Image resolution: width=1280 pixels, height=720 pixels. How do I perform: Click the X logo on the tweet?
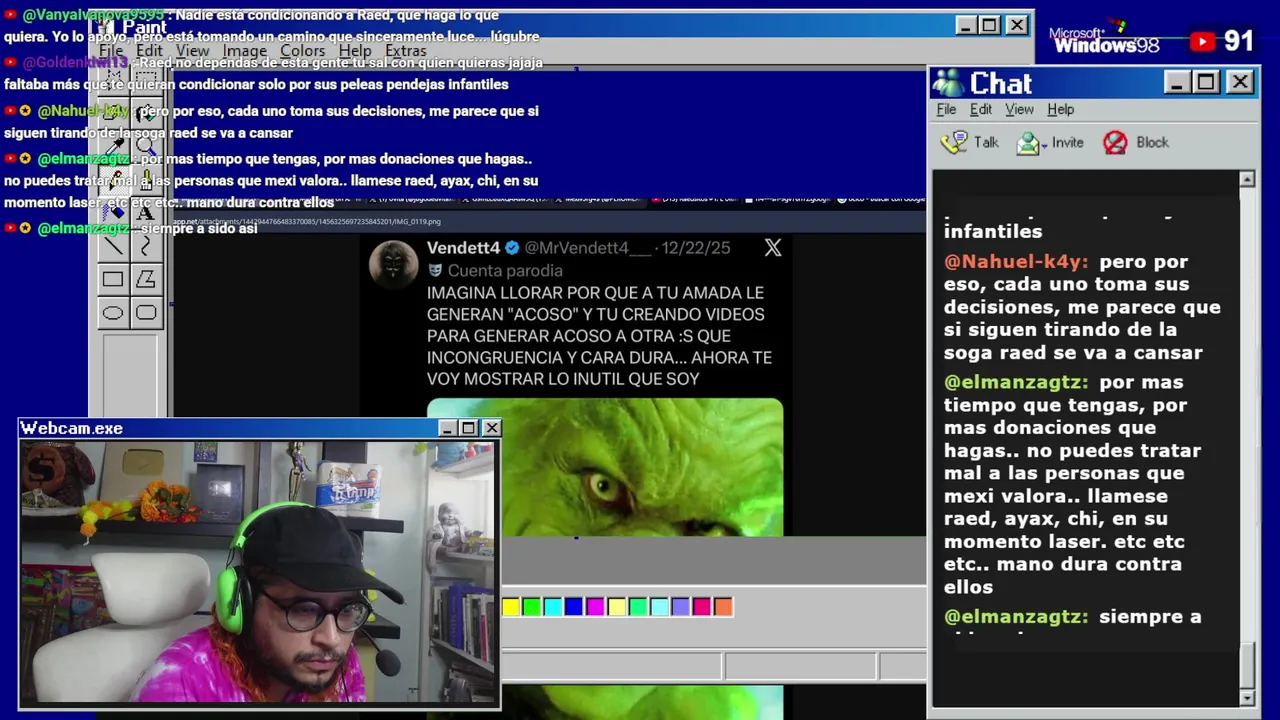click(773, 248)
